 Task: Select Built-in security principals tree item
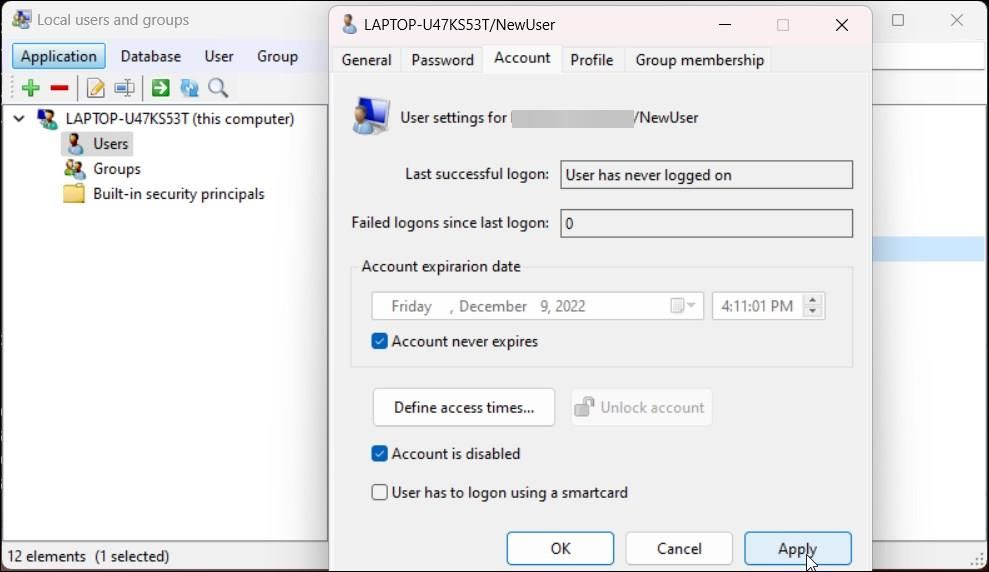(178, 194)
